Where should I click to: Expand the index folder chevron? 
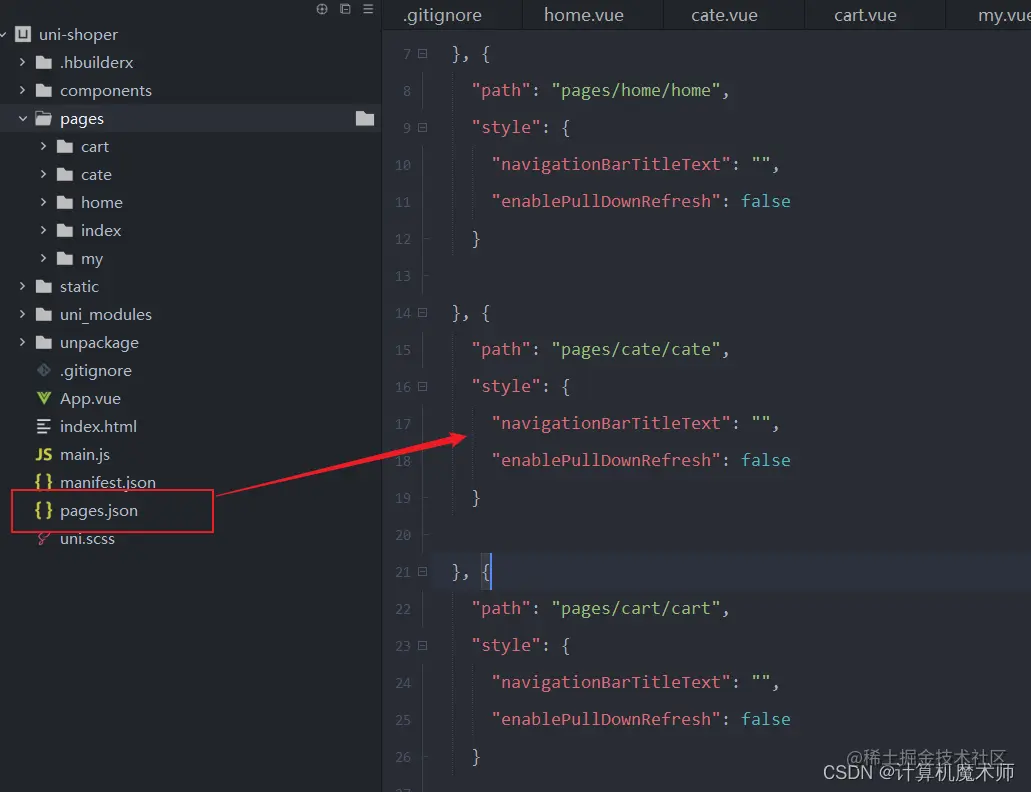tap(43, 230)
